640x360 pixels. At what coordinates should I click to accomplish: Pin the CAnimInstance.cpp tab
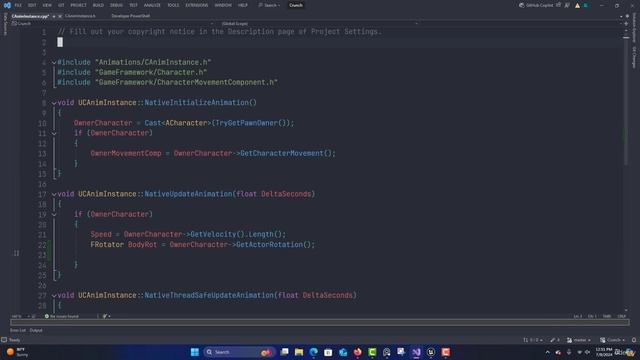pyautogui.click(x=54, y=16)
